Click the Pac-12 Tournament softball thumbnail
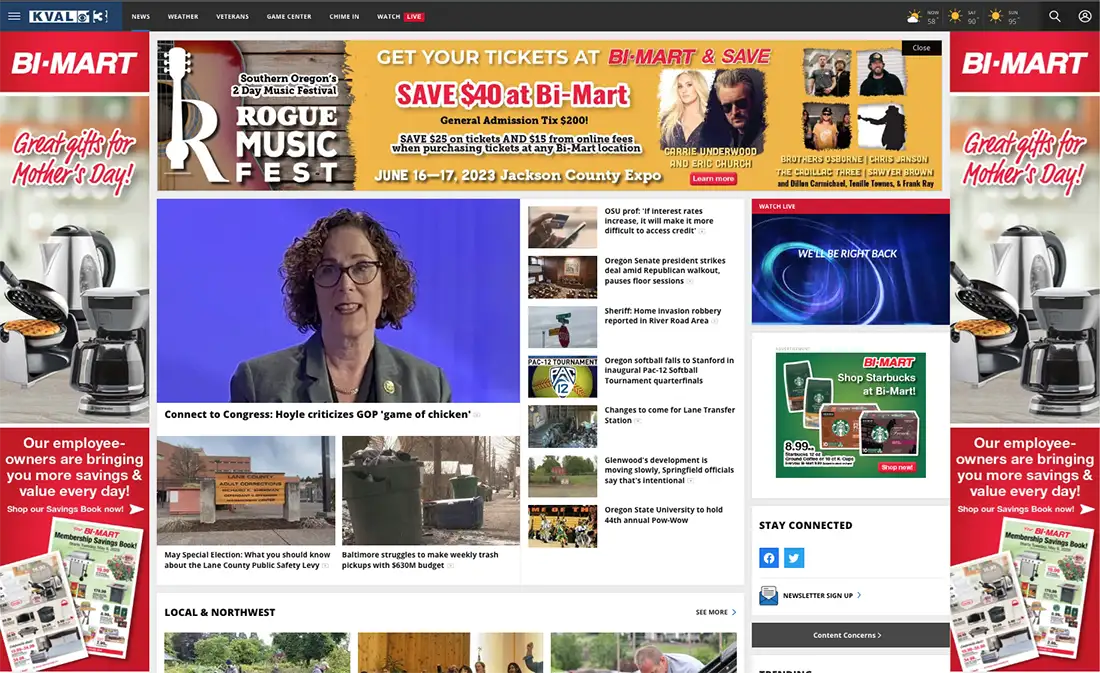Image resolution: width=1100 pixels, height=673 pixels. [563, 377]
